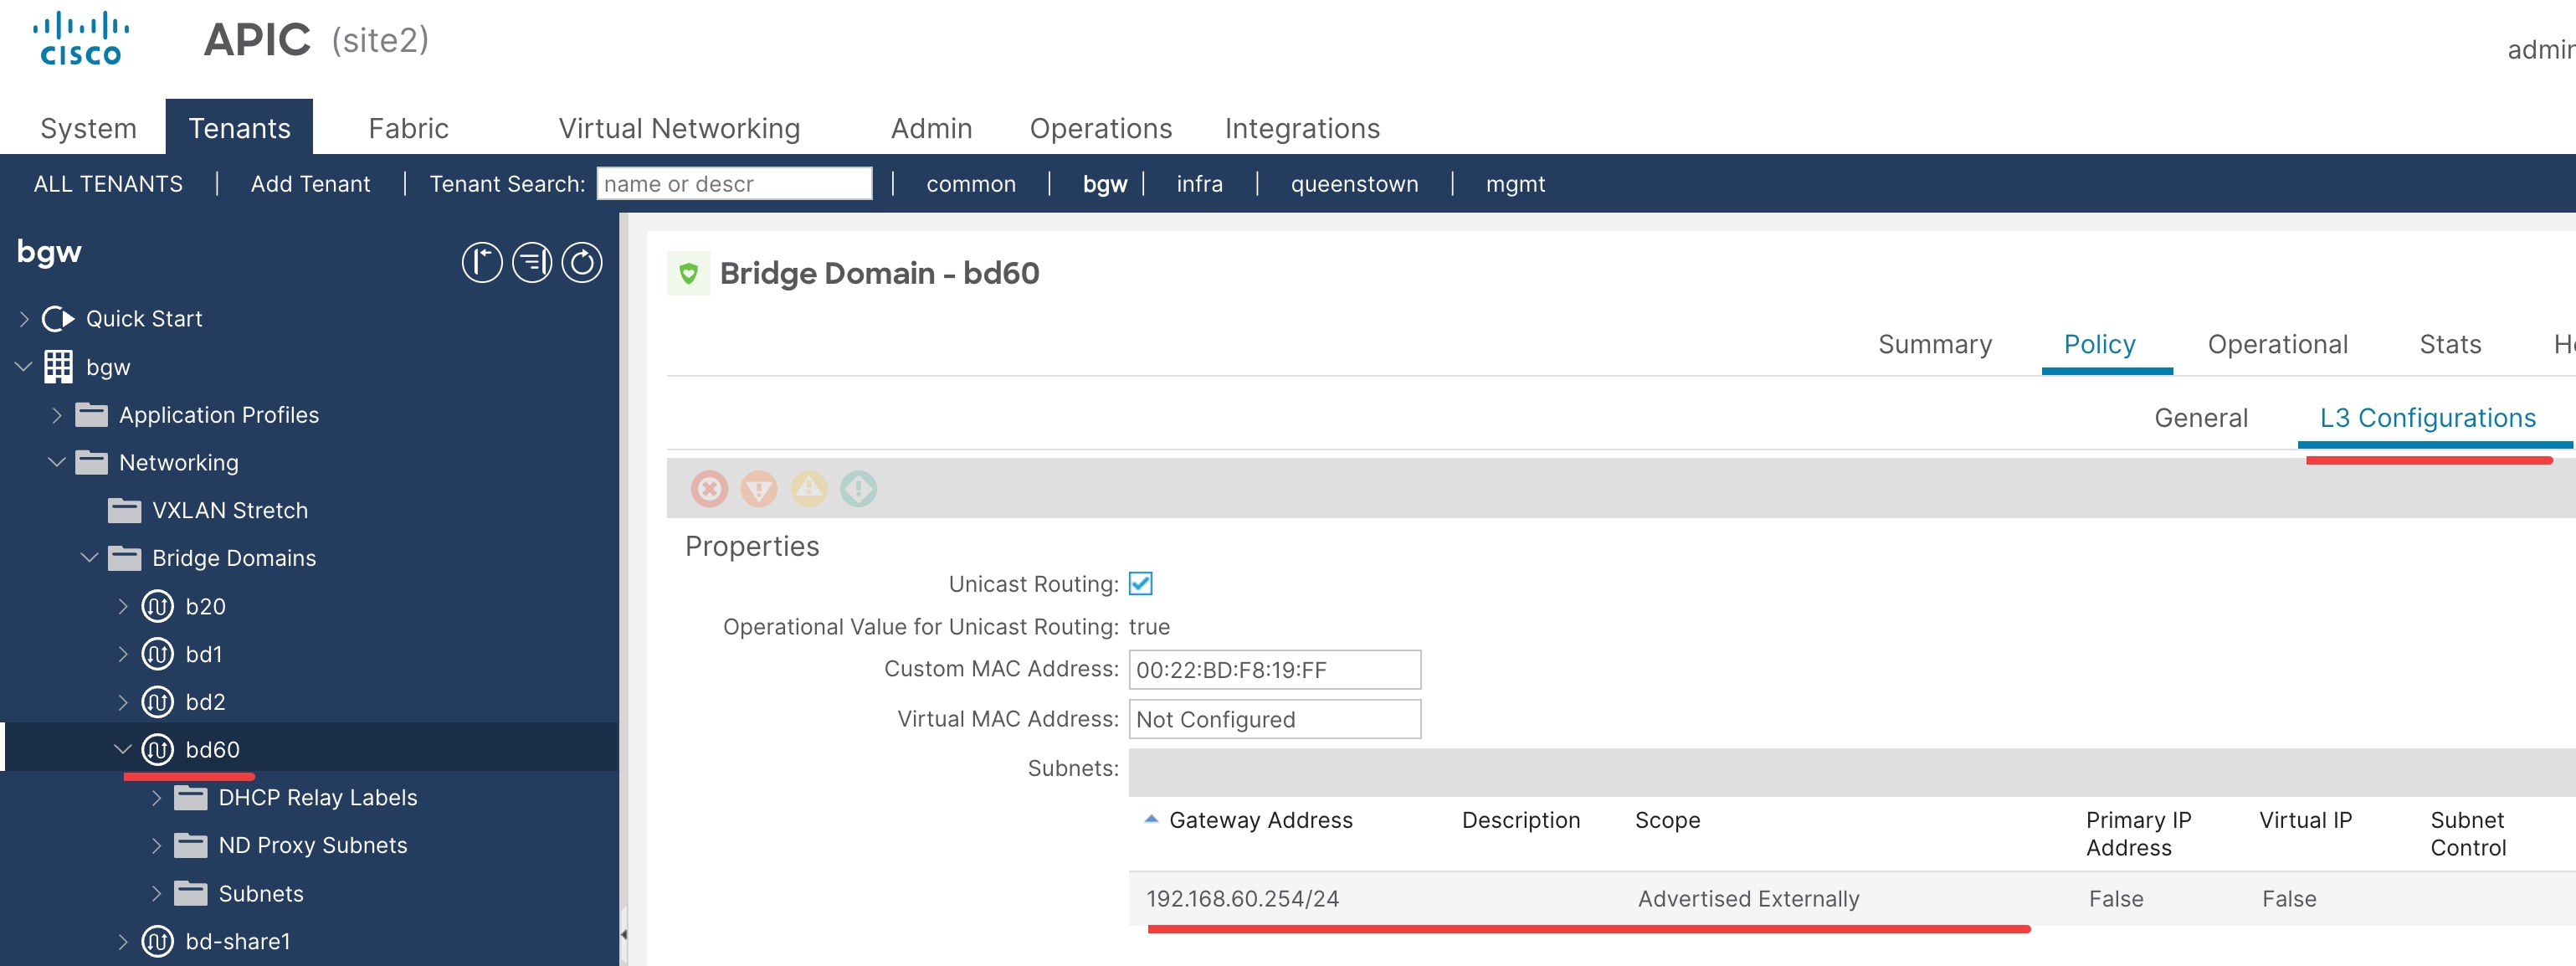Click the yellow minor fault icon
Viewport: 2576px width, 966px height.
(809, 489)
